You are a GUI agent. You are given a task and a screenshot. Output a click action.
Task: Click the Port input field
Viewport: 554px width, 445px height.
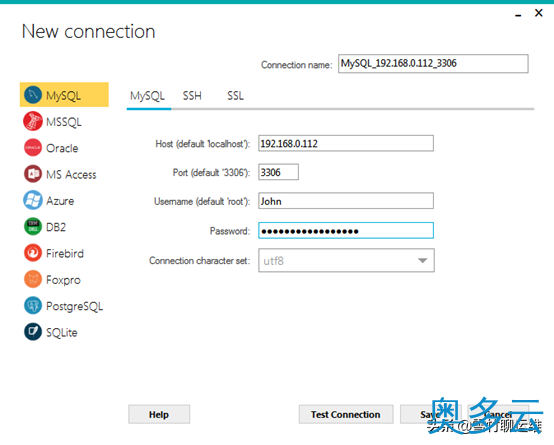click(278, 172)
